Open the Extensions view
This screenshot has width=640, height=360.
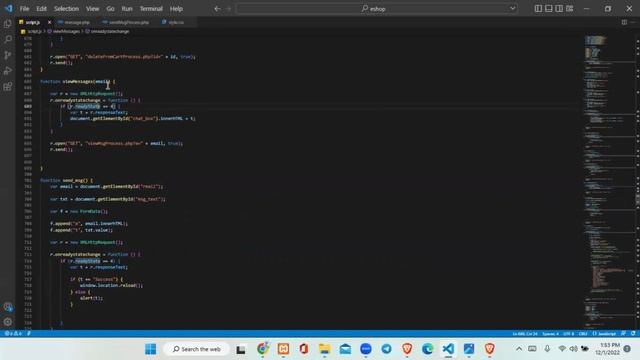coord(7,87)
